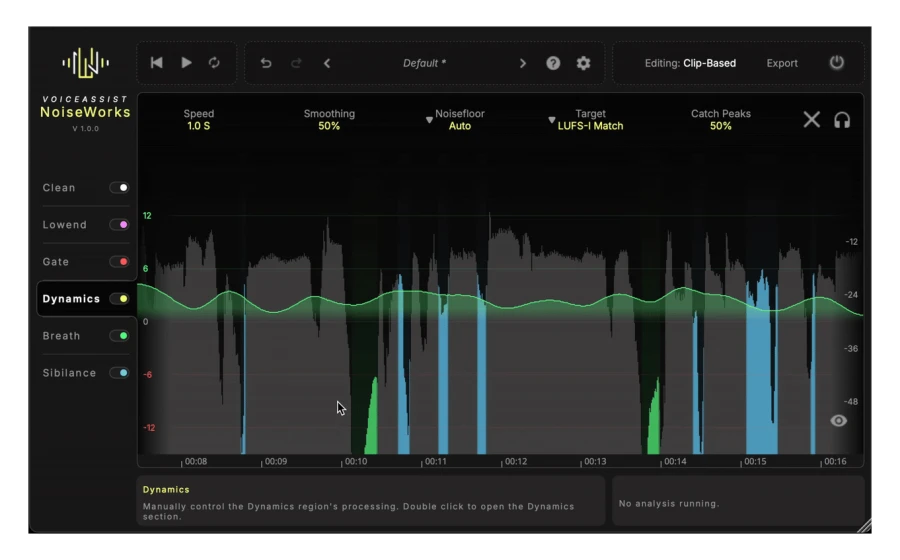Enable headphones solo listen
900x560 pixels.
point(841,120)
